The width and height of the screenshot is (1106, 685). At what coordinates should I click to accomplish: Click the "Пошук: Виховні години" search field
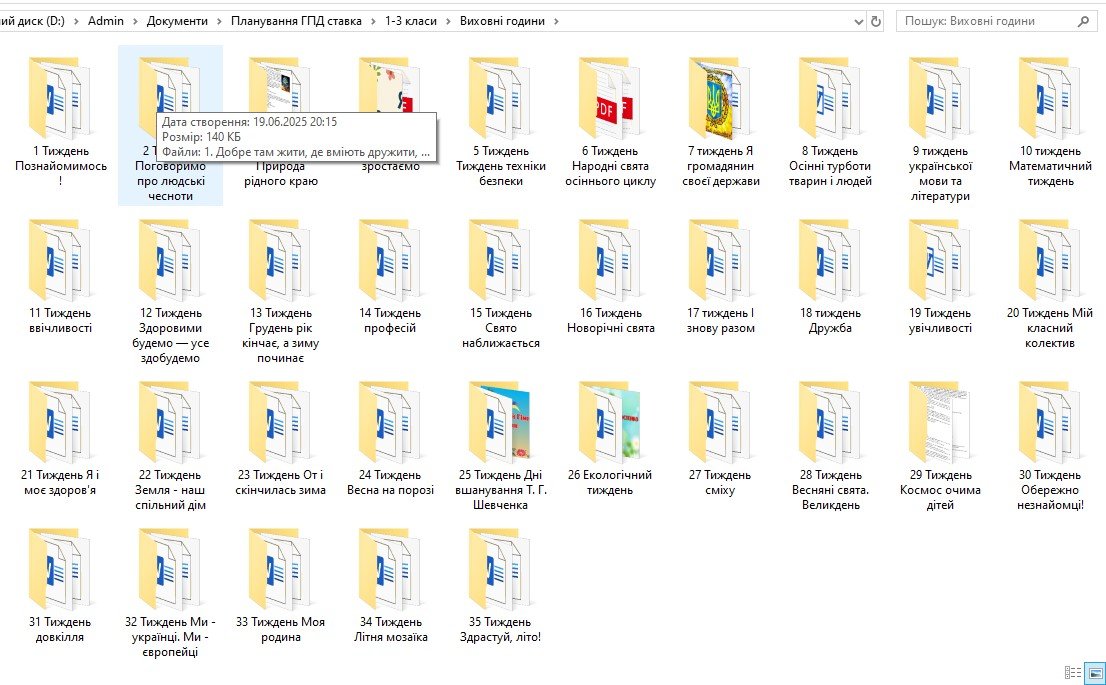(985, 21)
